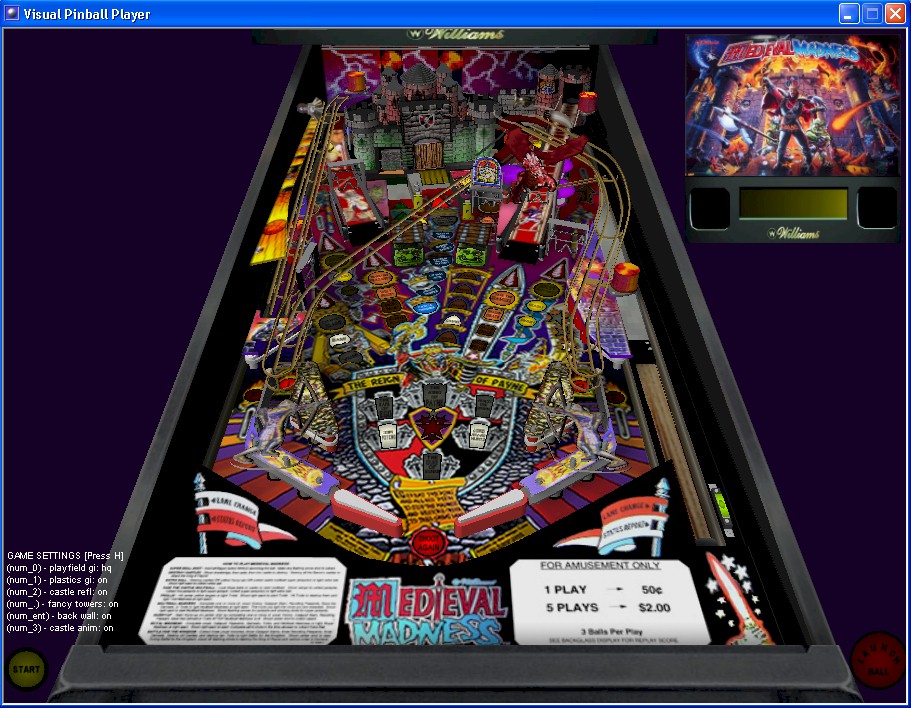911x708 pixels.
Task: Click the Williams logo below the display
Action: (x=793, y=233)
